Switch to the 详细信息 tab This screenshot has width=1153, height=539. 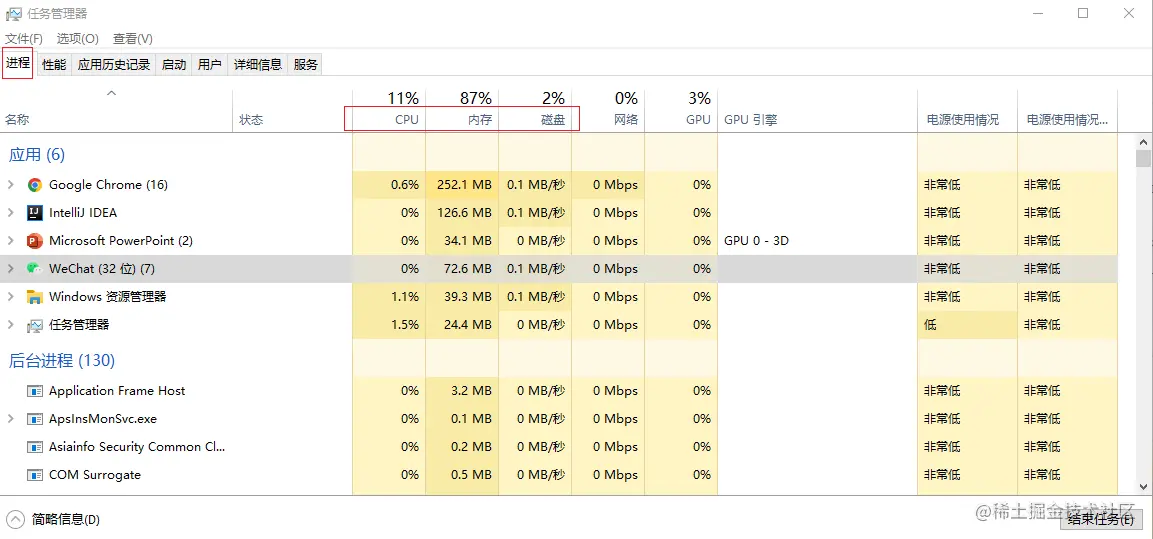(258, 65)
